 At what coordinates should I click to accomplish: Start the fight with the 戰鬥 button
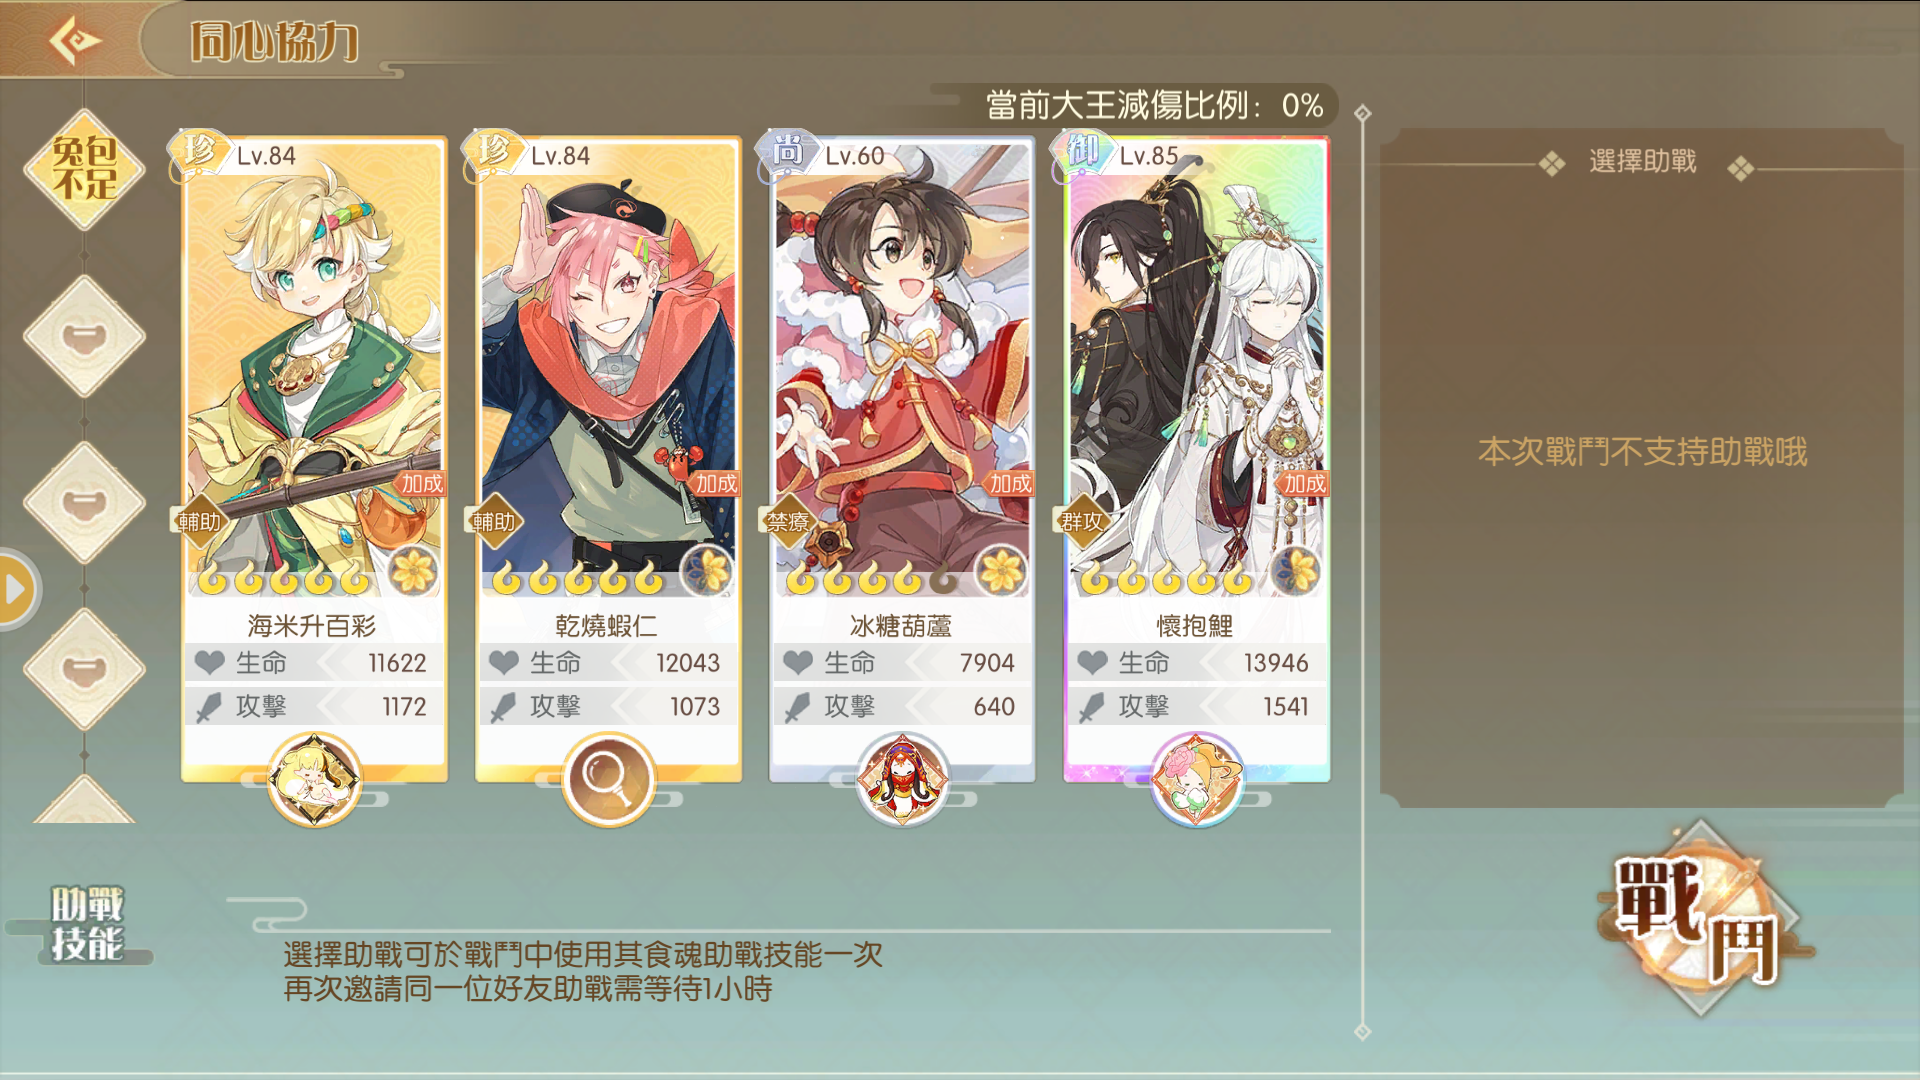[1700, 918]
